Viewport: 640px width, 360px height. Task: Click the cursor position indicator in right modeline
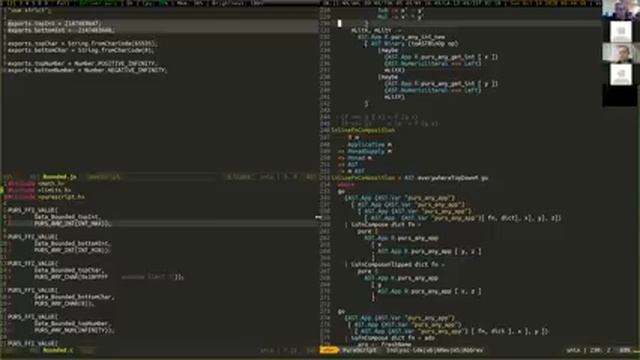600,350
